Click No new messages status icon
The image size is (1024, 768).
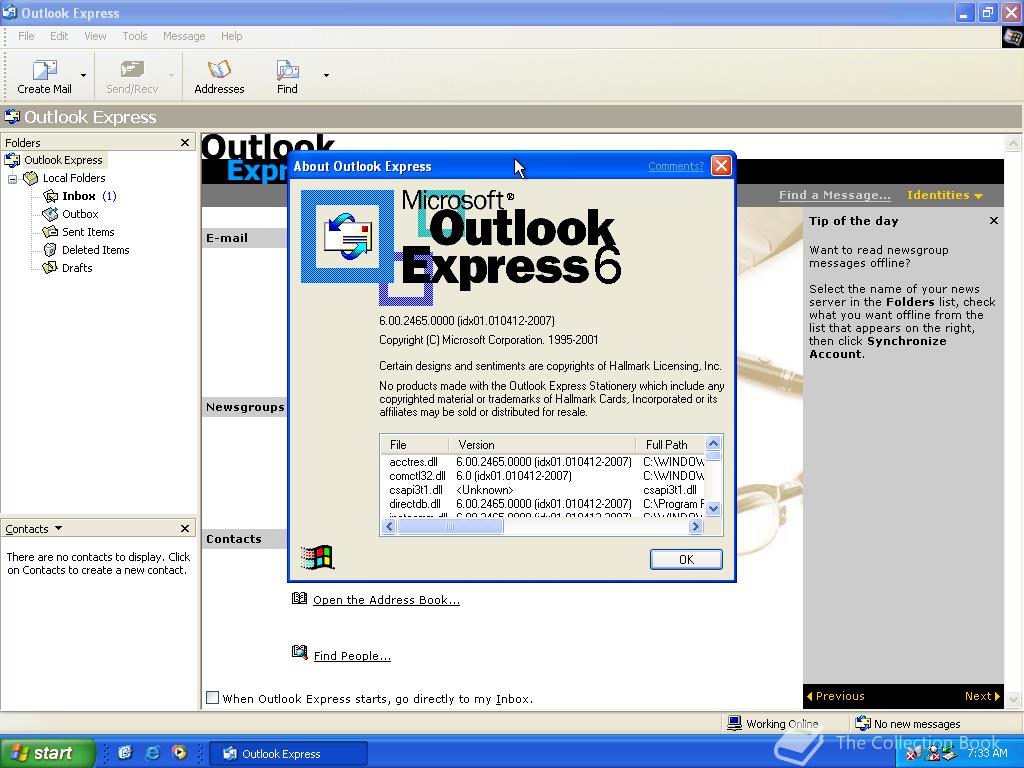[x=863, y=723]
